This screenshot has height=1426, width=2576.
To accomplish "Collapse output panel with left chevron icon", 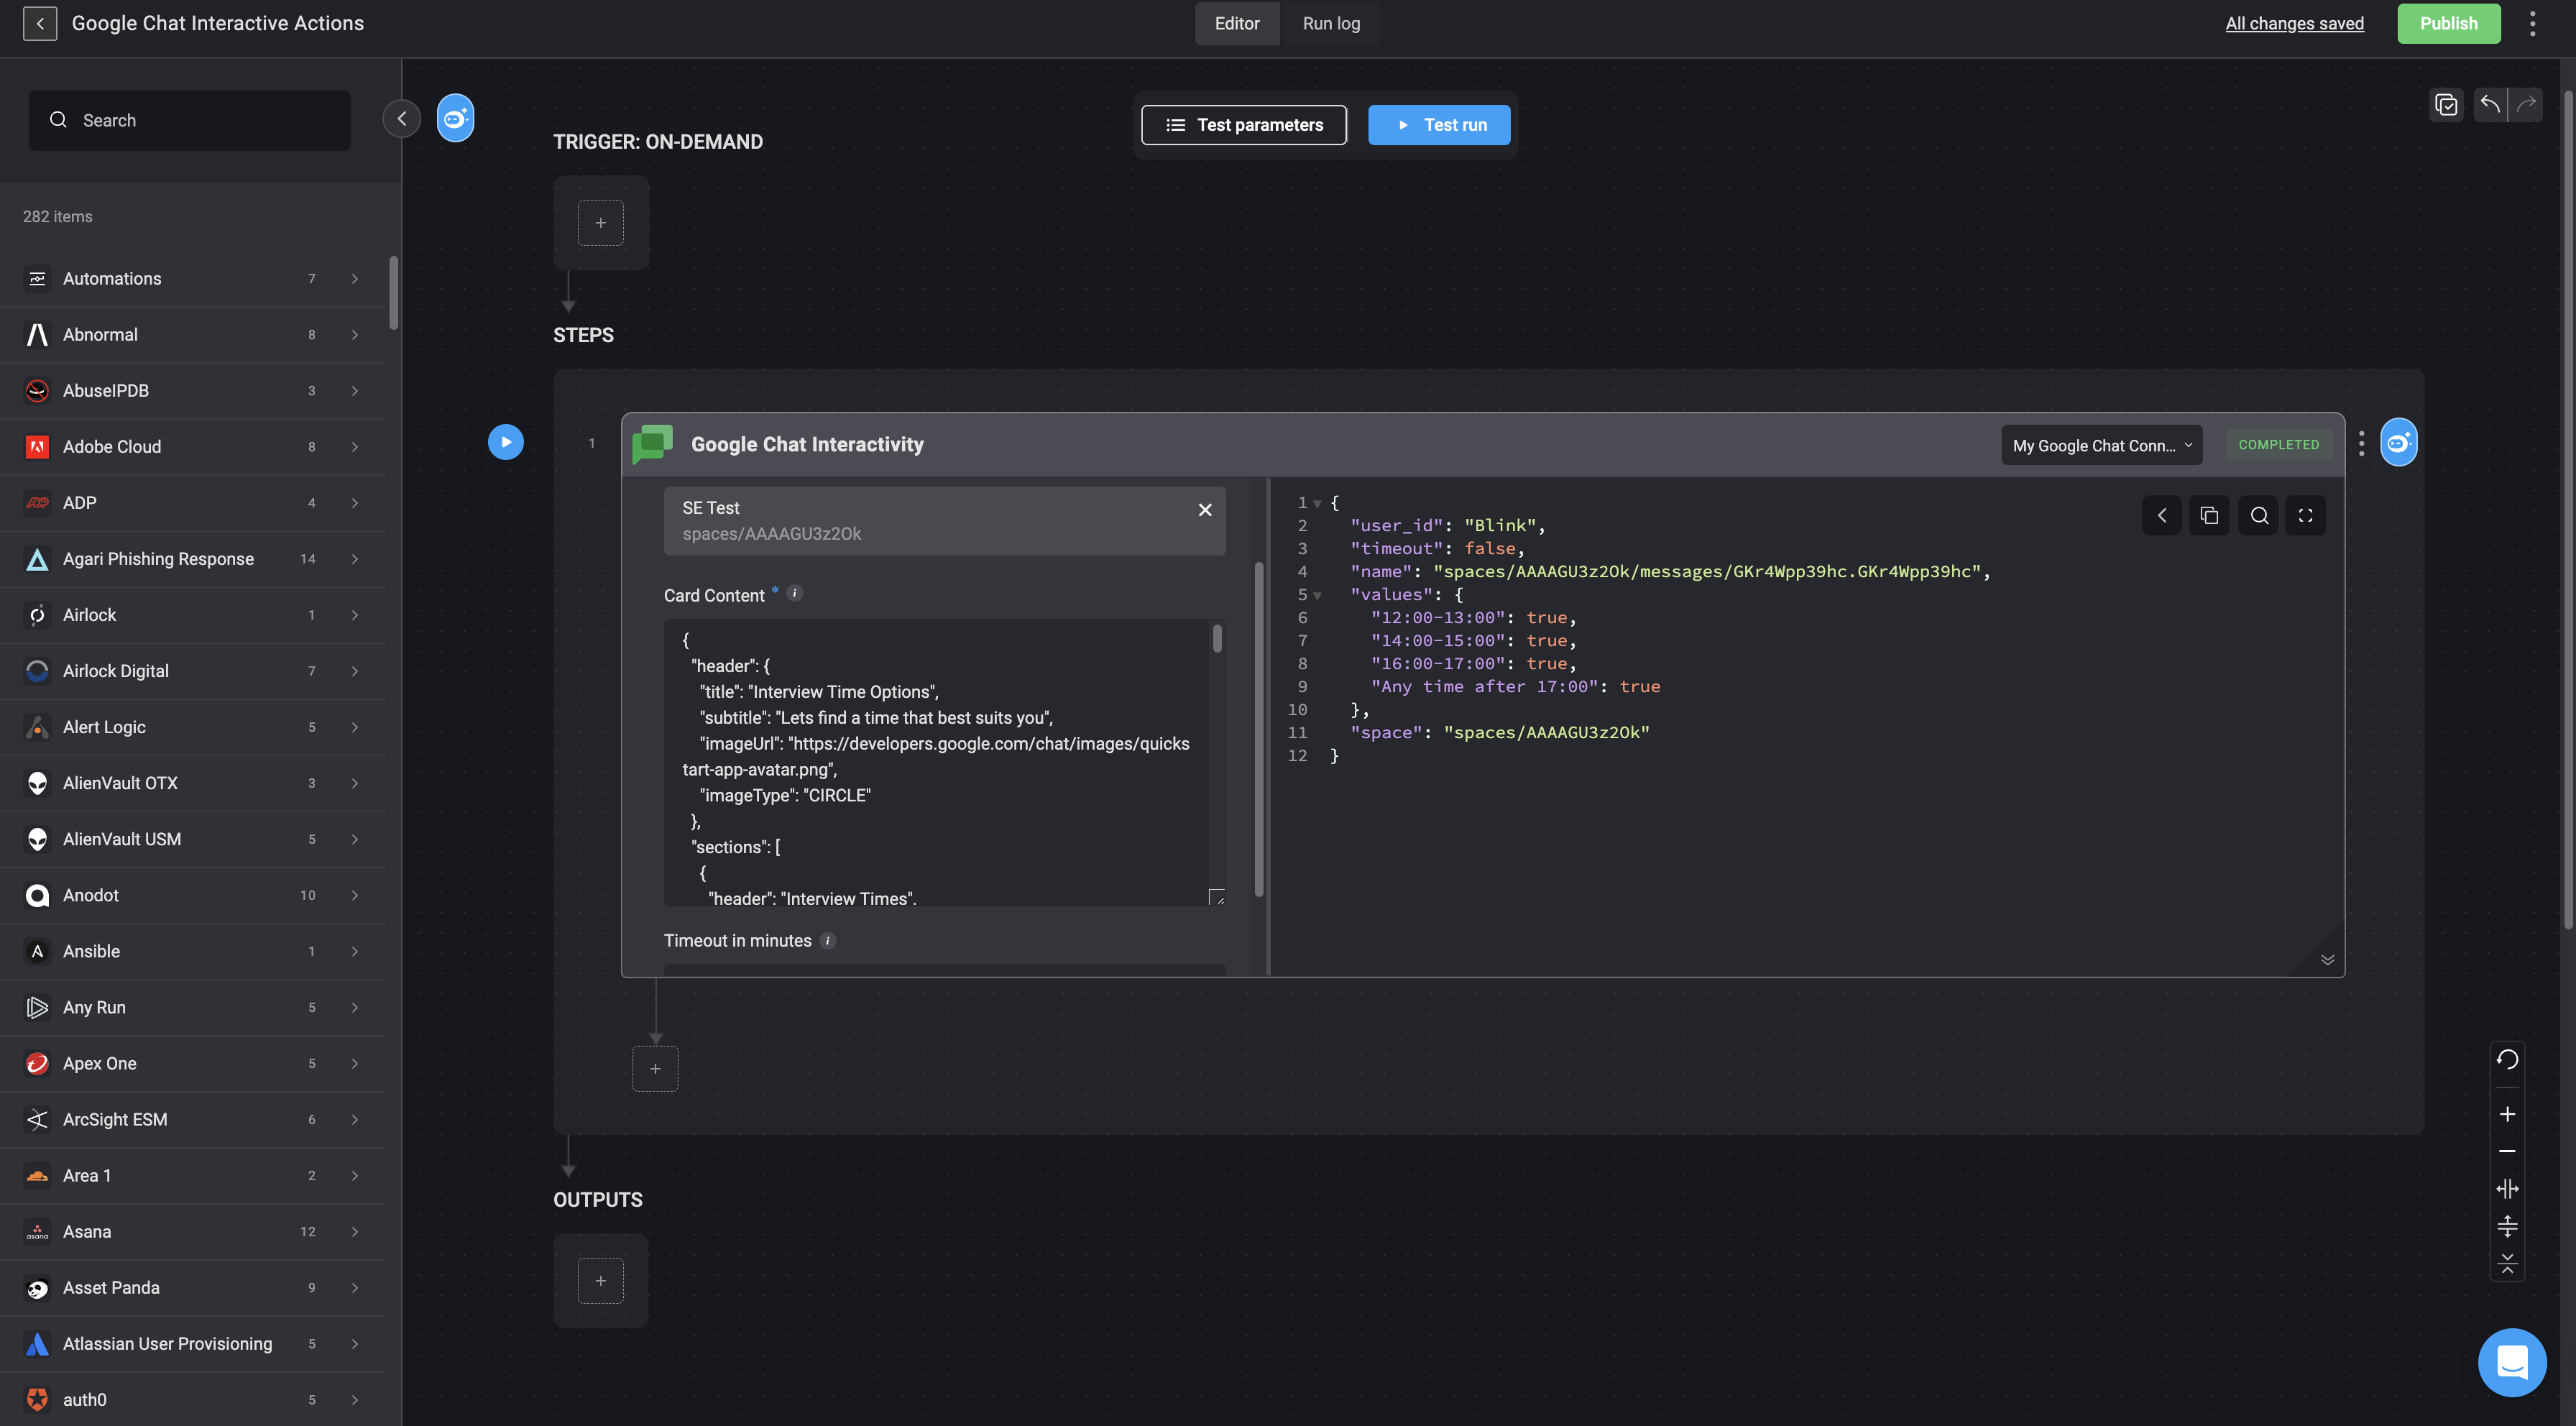I will pyautogui.click(x=2162, y=516).
